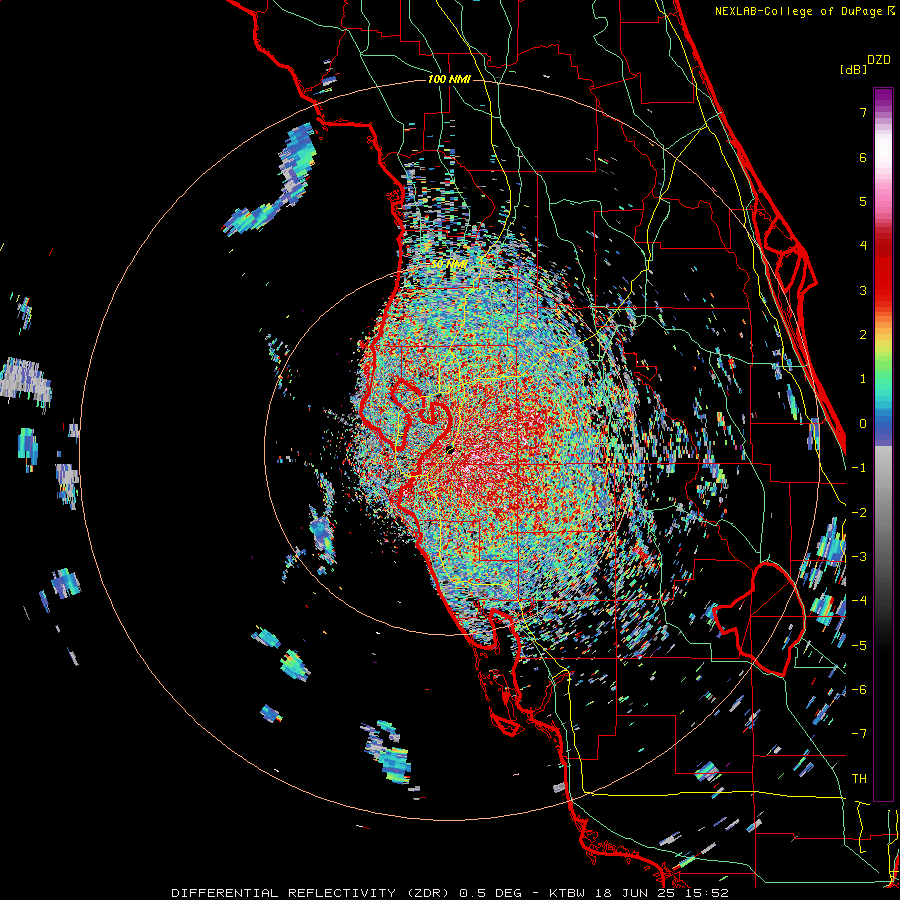Click the 2 tick on color scale
This screenshot has width=900, height=900.
click(863, 335)
